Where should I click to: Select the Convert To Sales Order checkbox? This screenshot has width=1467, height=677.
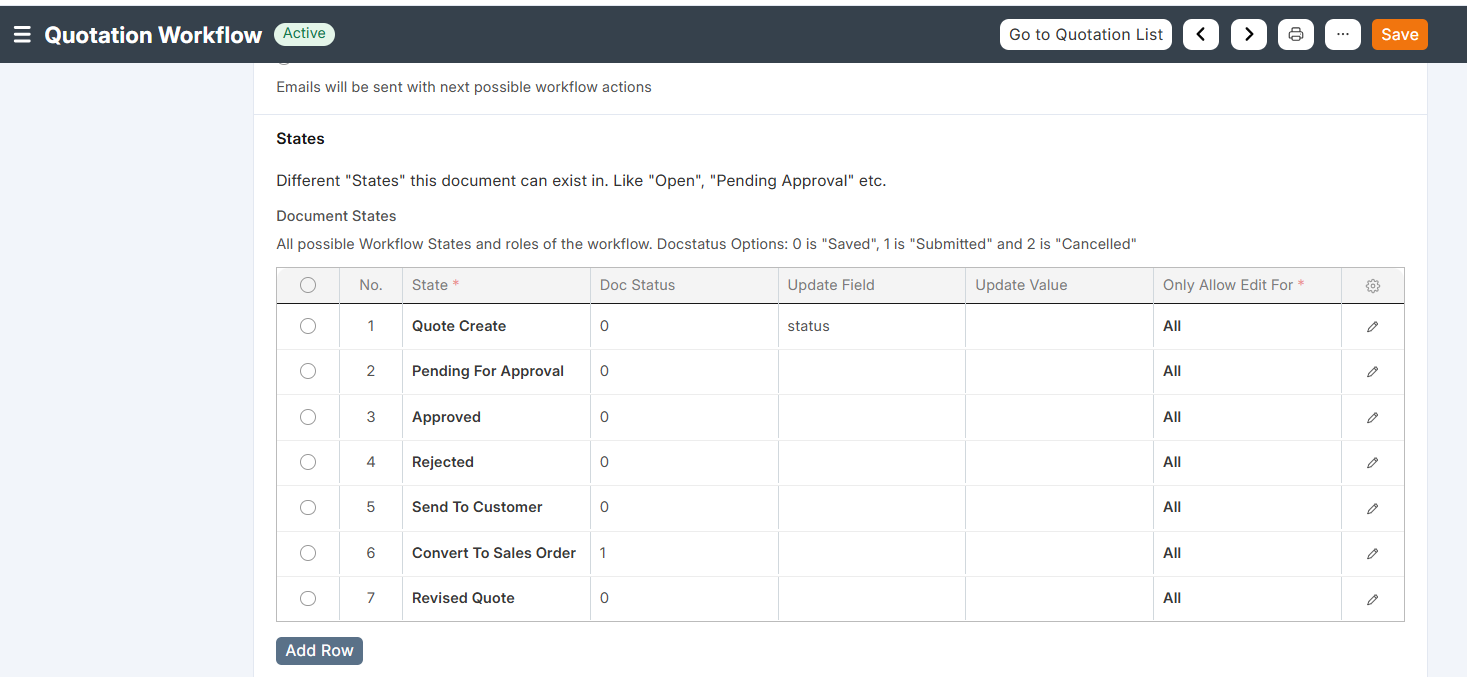point(308,553)
